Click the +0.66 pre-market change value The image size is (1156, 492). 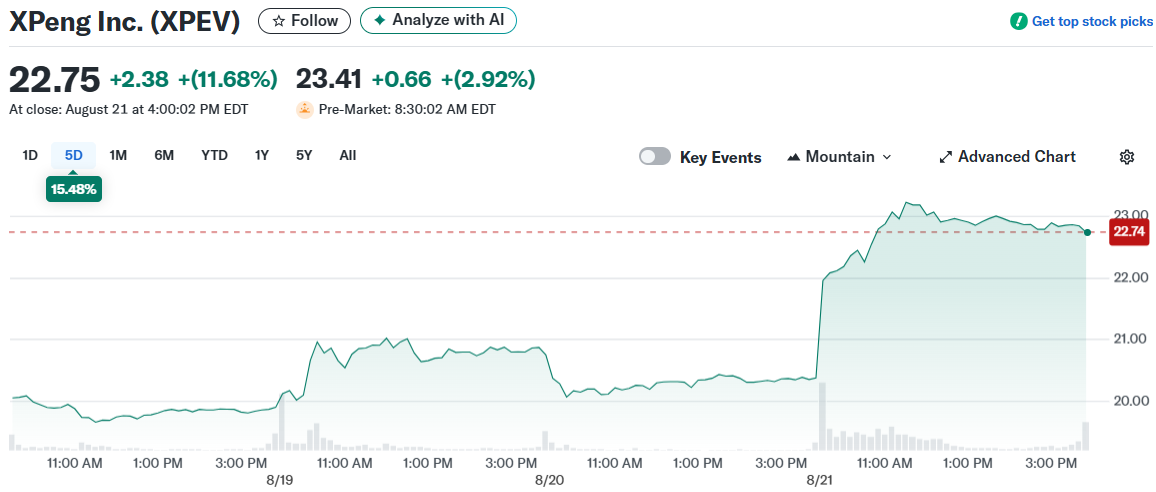402,79
